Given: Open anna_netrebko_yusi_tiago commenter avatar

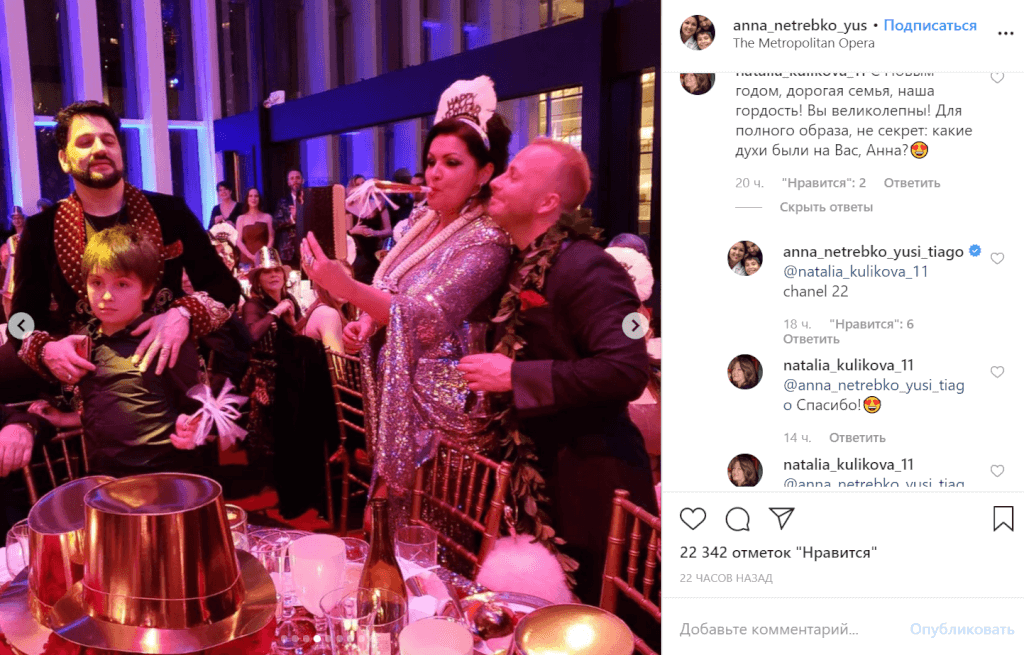Looking at the screenshot, I should tap(744, 258).
